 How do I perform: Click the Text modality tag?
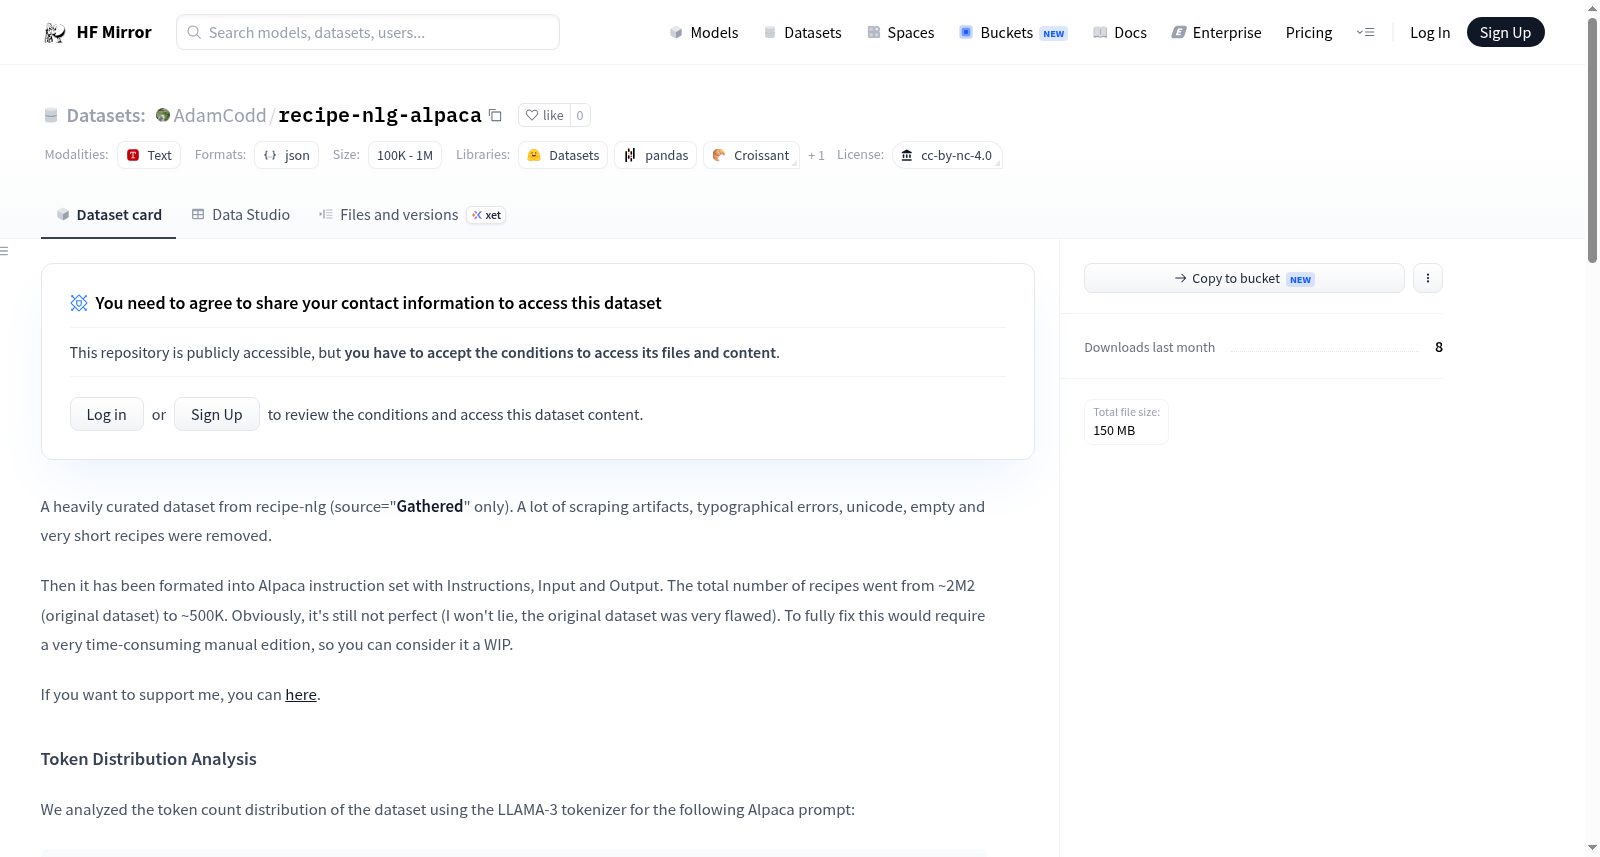149,155
